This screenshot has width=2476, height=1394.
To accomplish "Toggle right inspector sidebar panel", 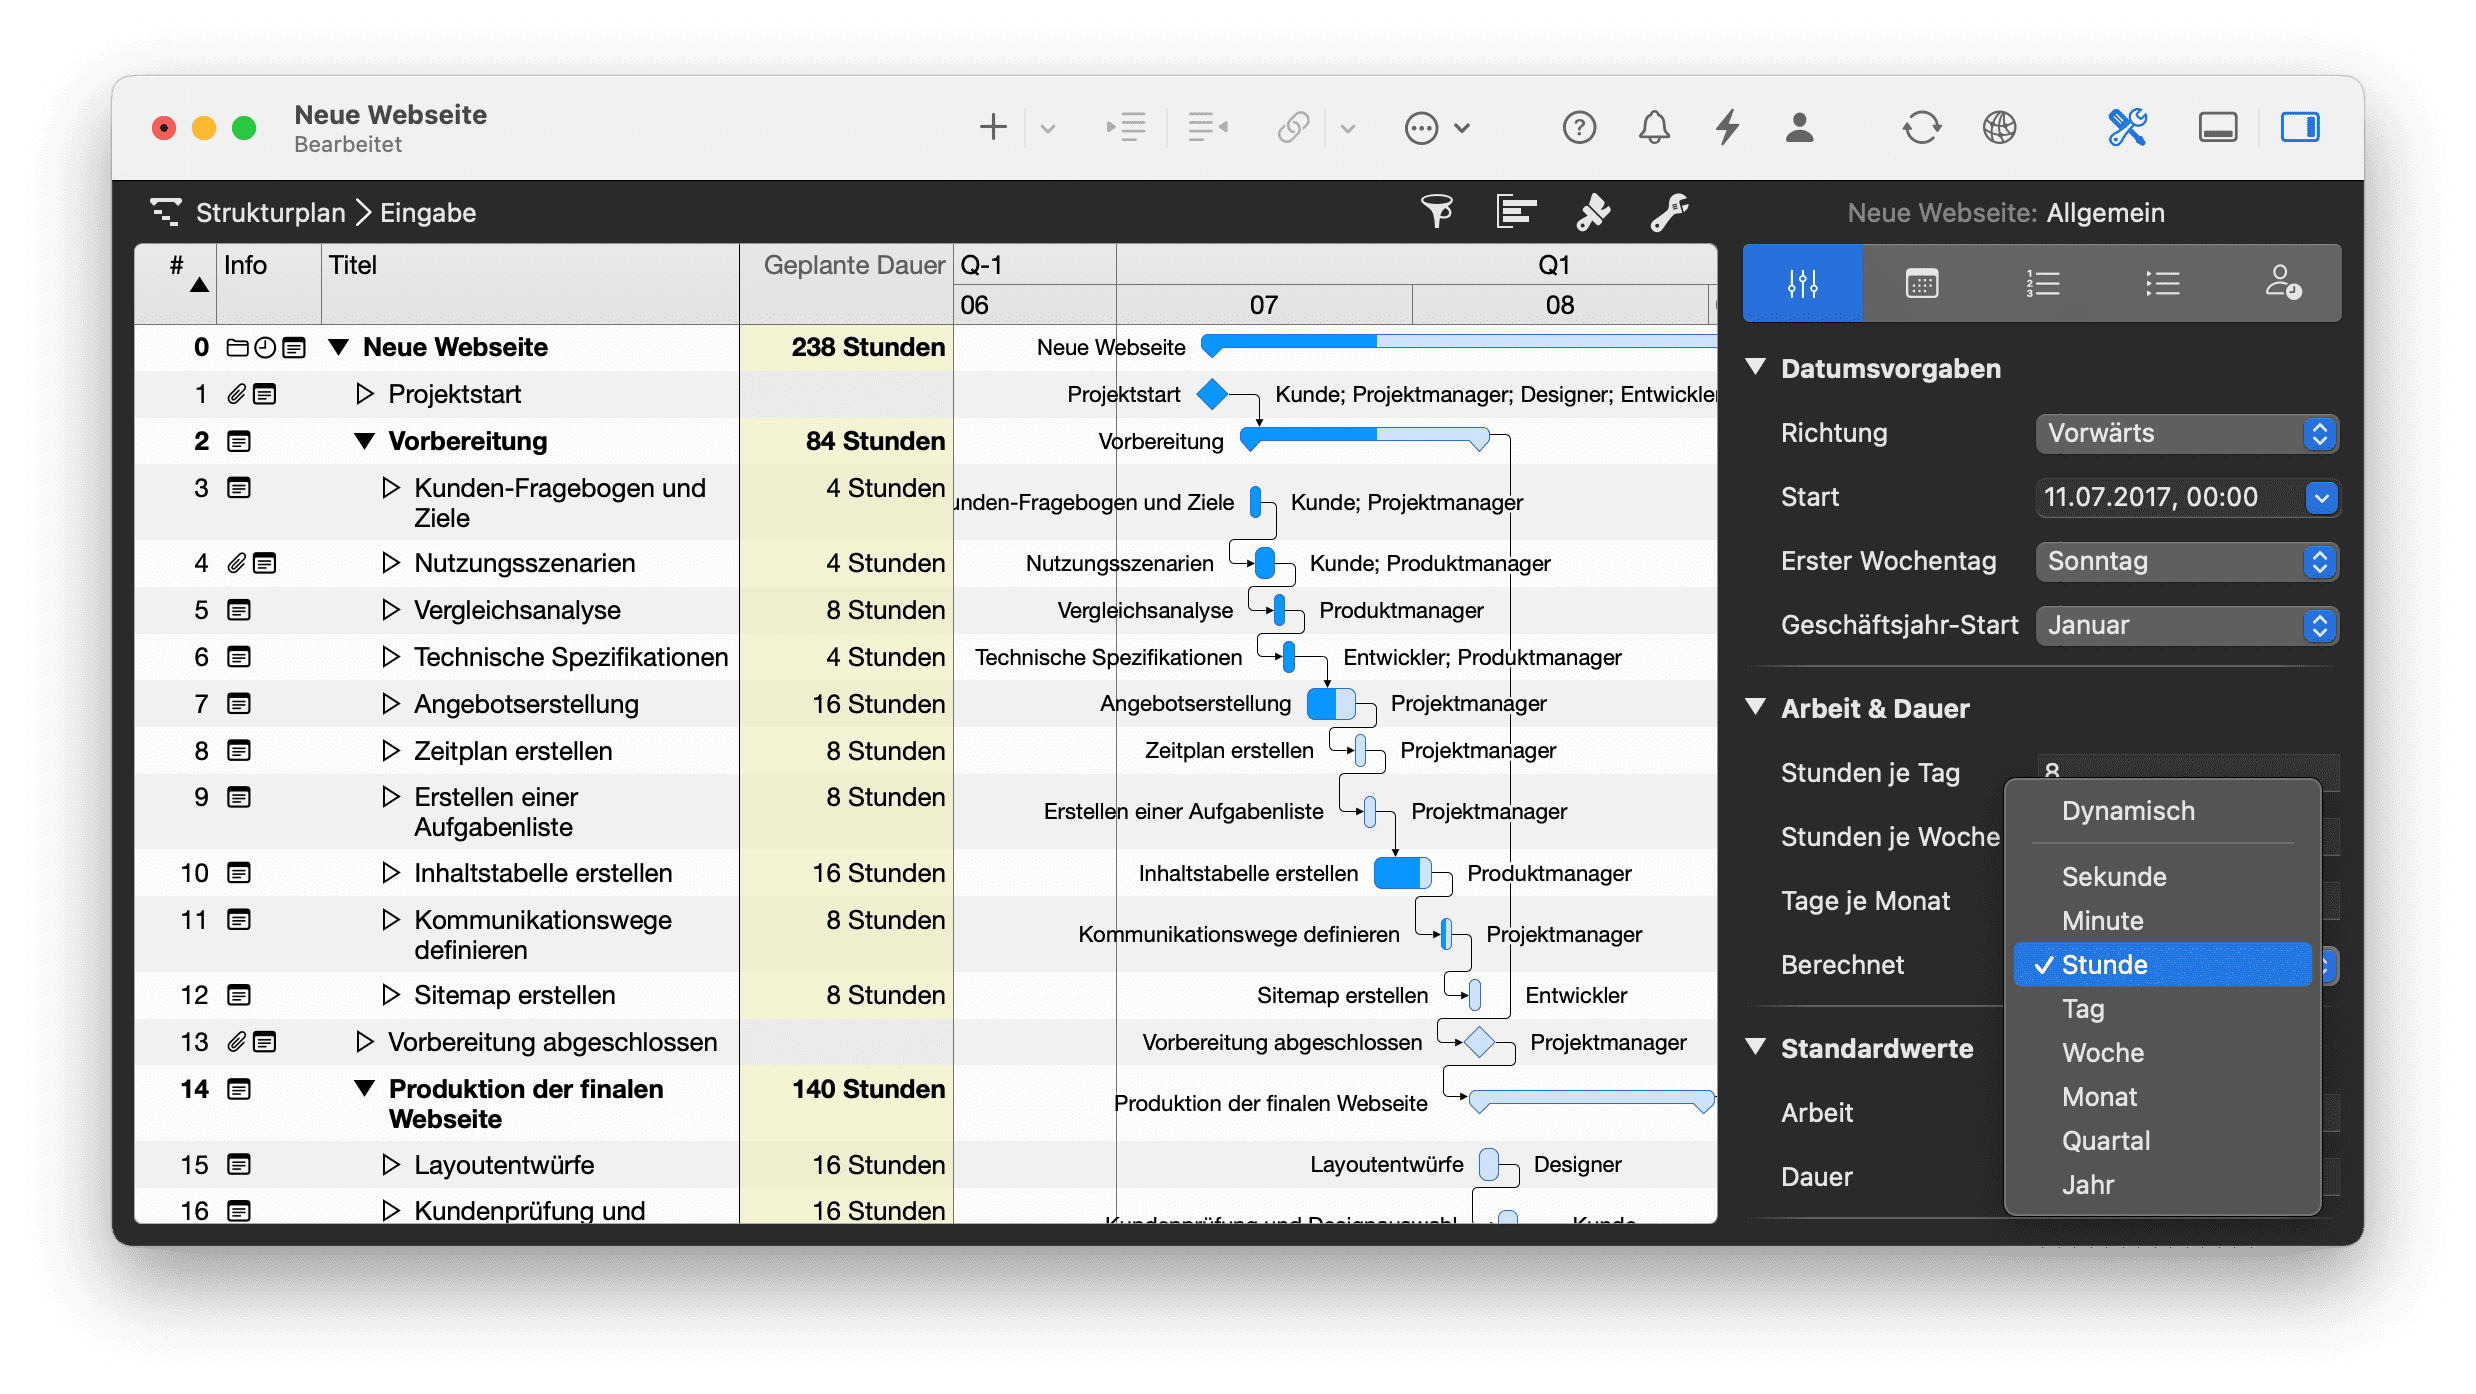I will pos(2299,127).
